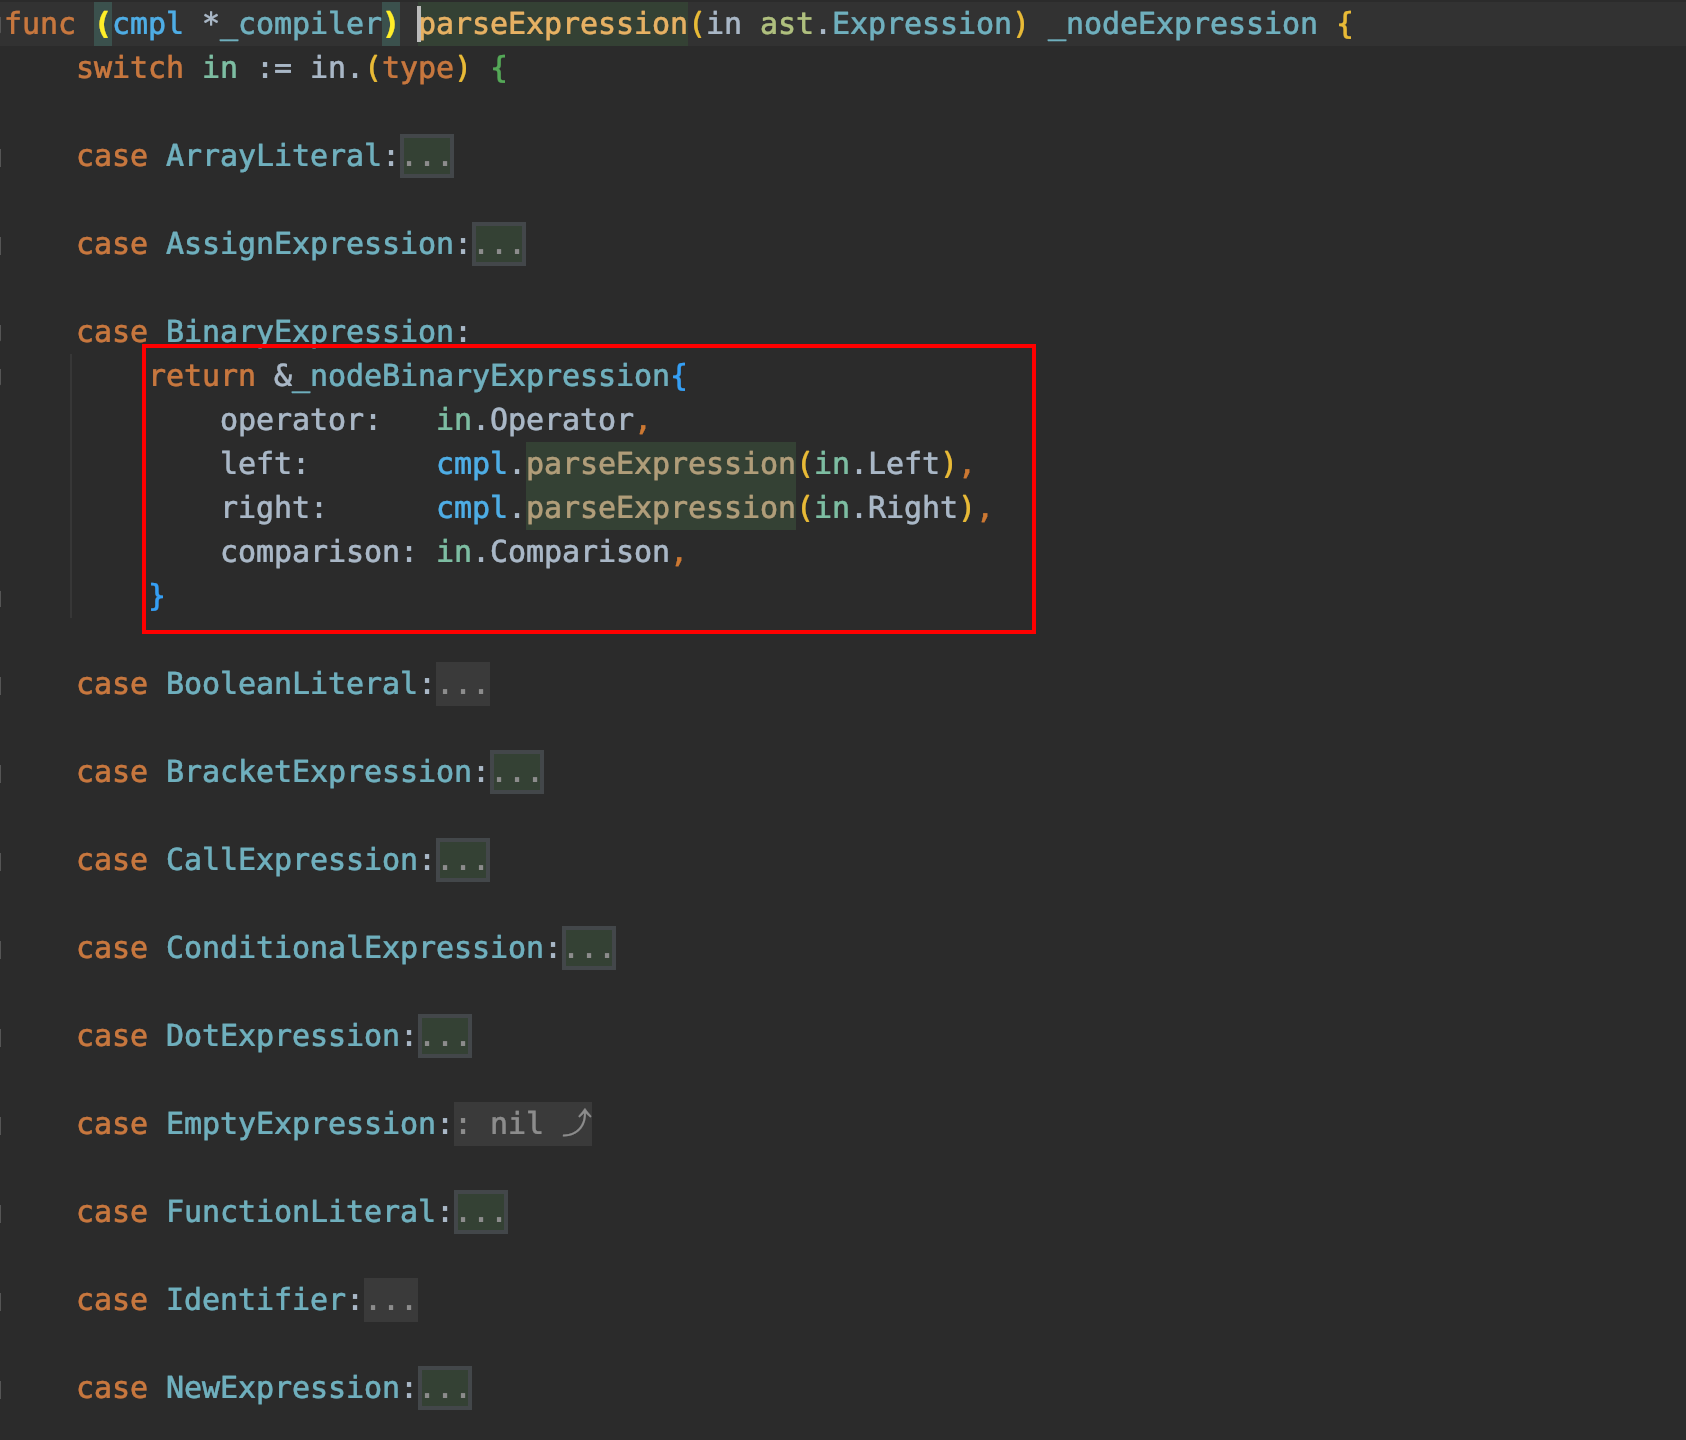The height and width of the screenshot is (1440, 1686).
Task: Click the BooleanLiteral case label
Action: coord(292,684)
